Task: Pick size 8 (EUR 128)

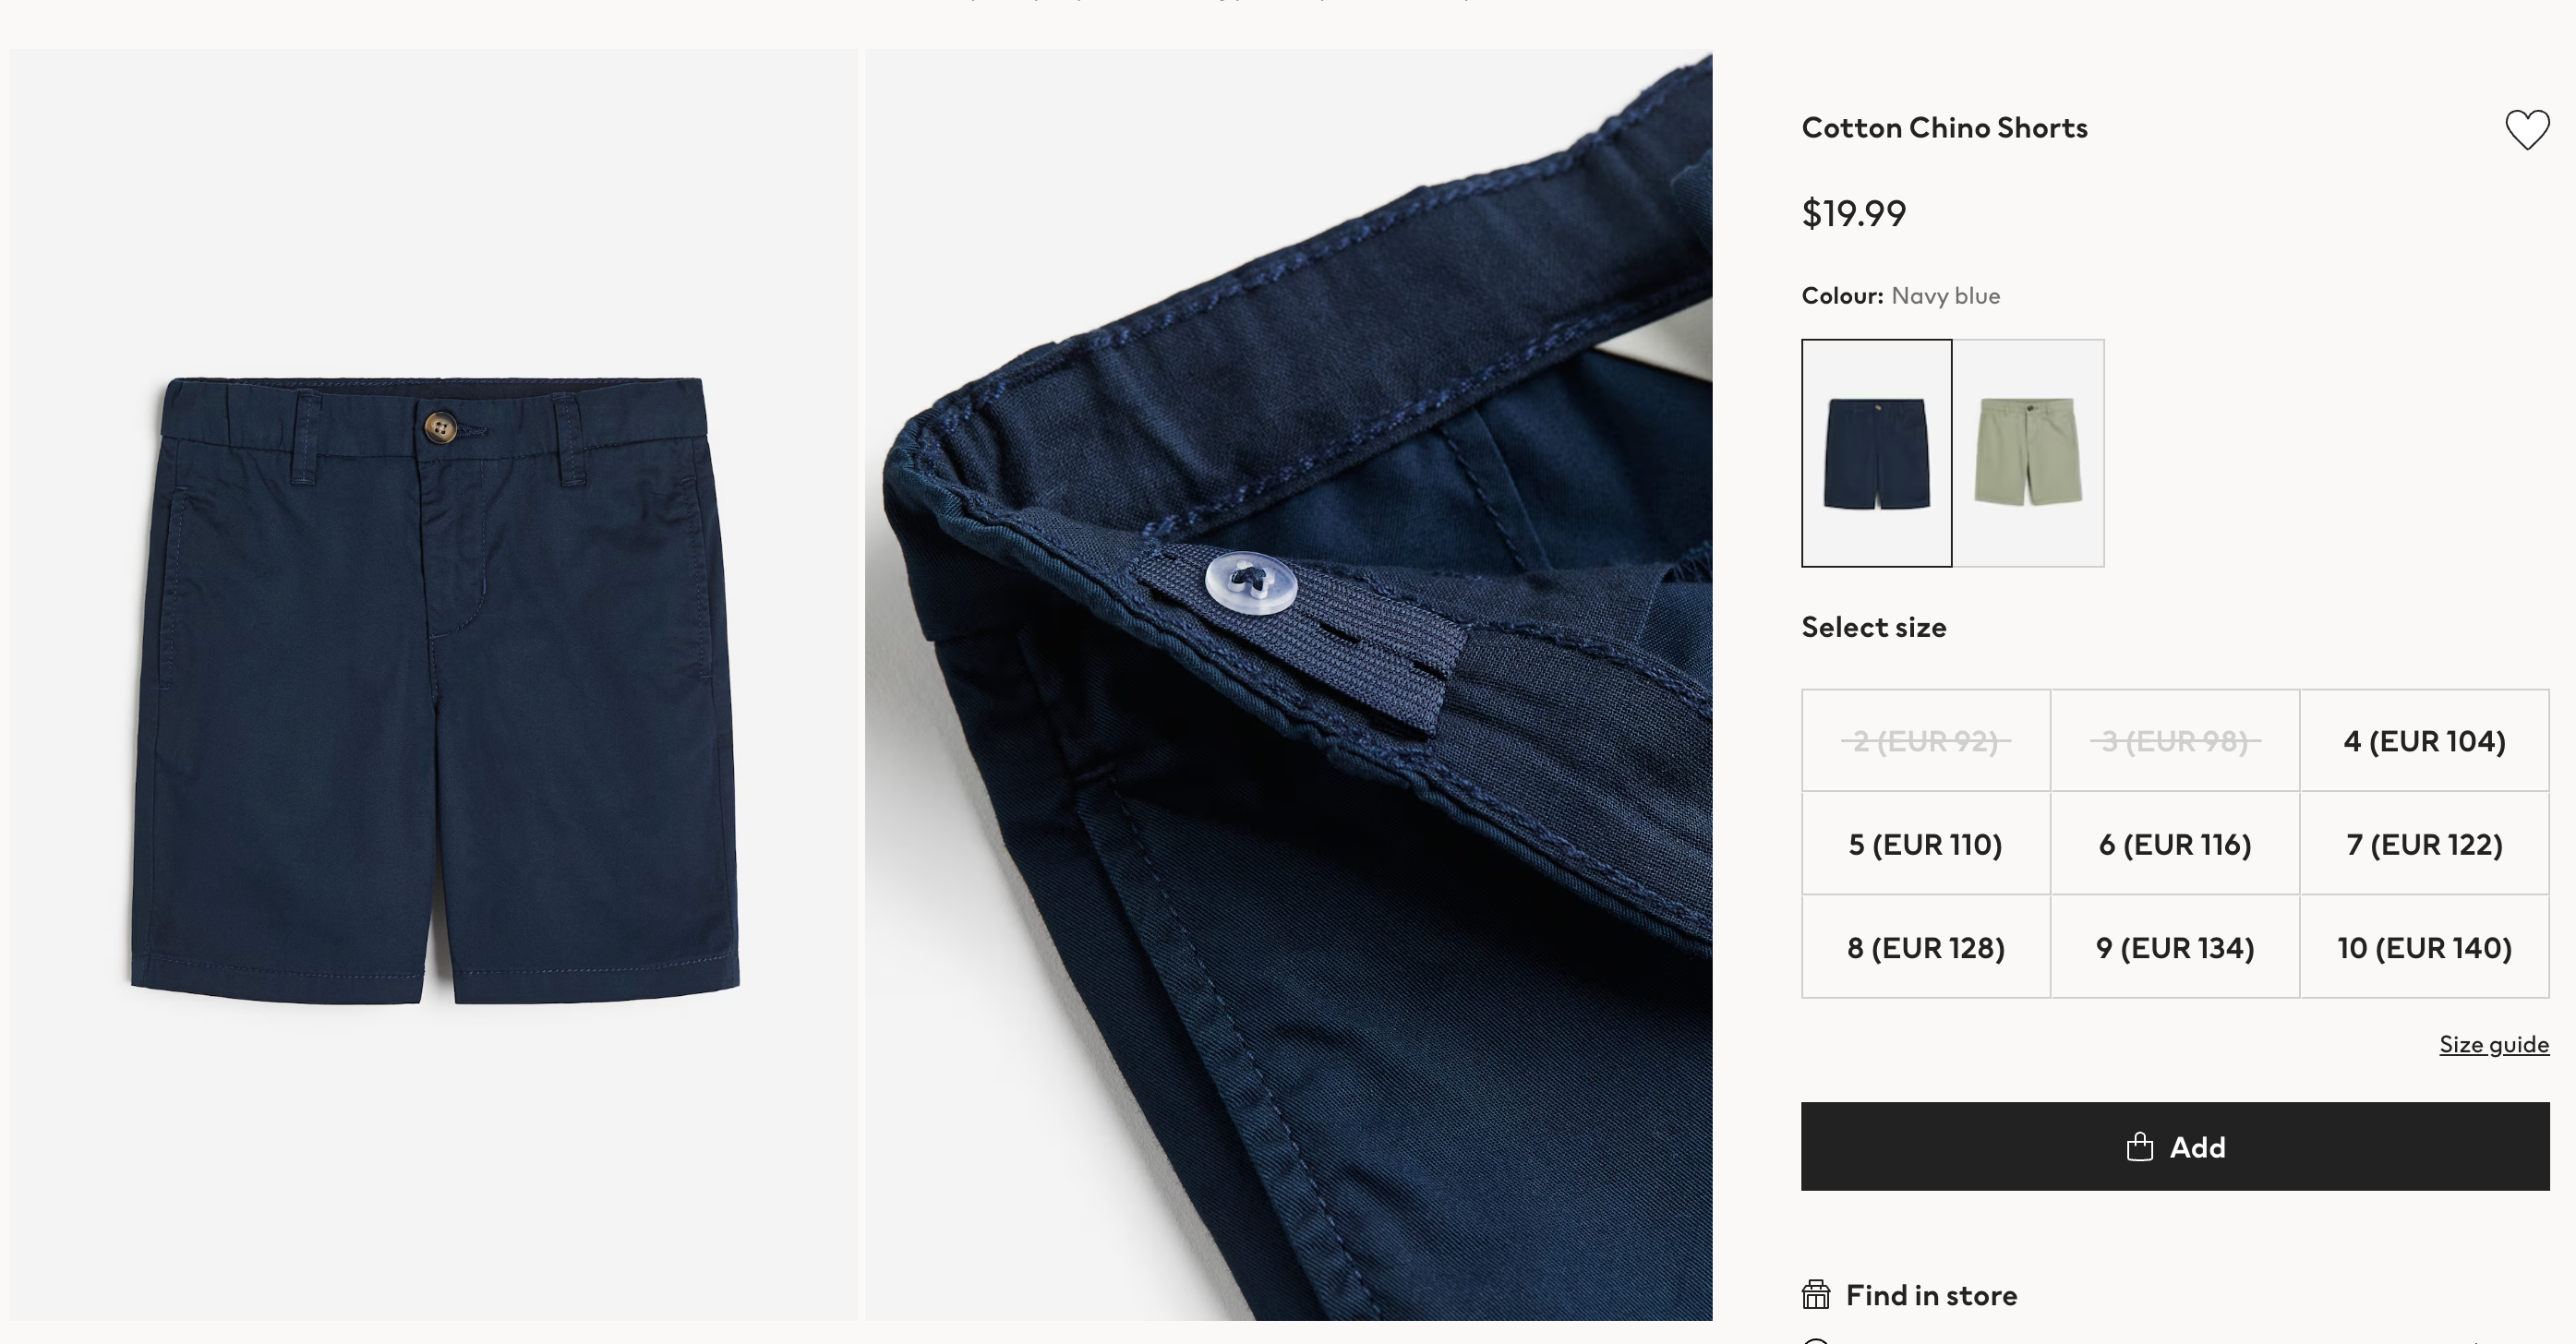Action: click(1926, 947)
